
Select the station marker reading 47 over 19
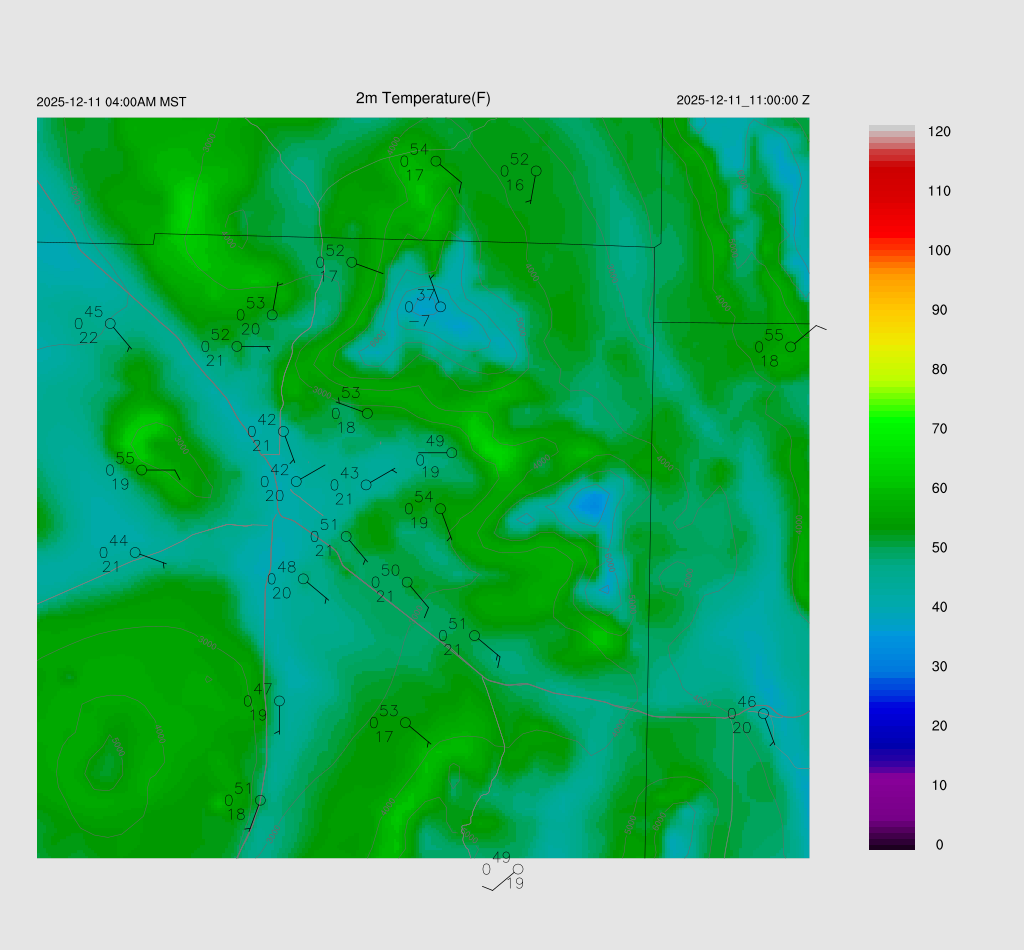click(279, 701)
